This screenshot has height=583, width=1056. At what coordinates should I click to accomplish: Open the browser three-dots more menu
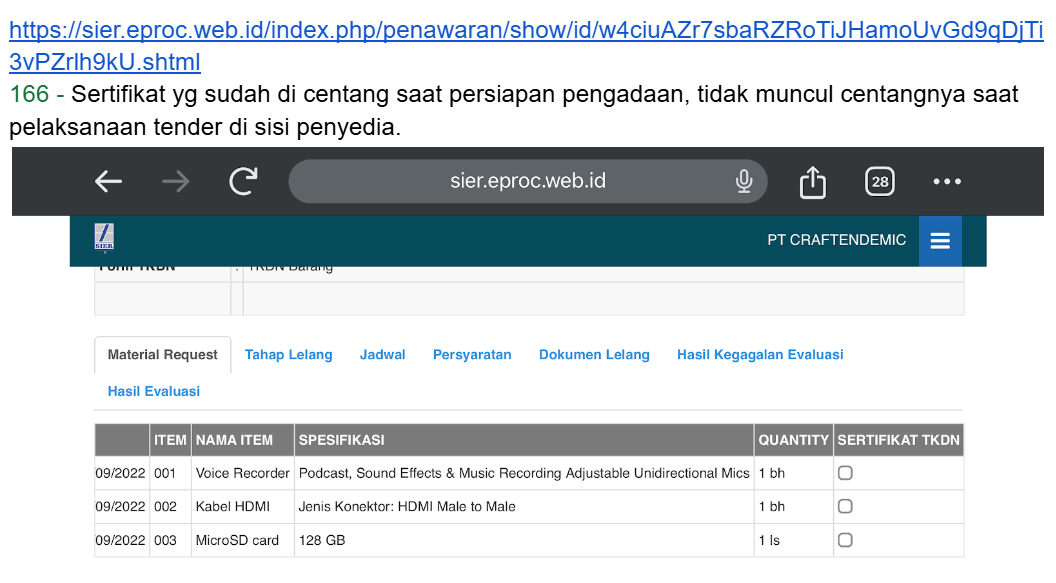[946, 182]
